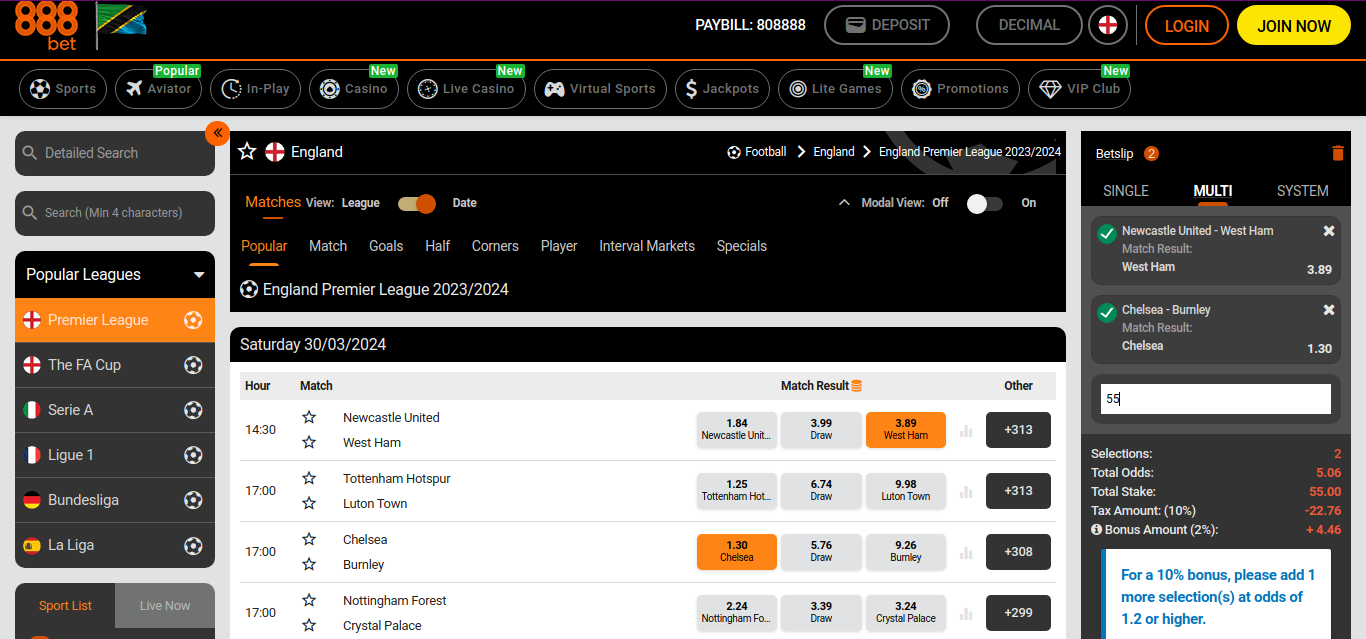This screenshot has width=1366, height=639.
Task: Open the Virtual Sports section
Action: tap(600, 89)
